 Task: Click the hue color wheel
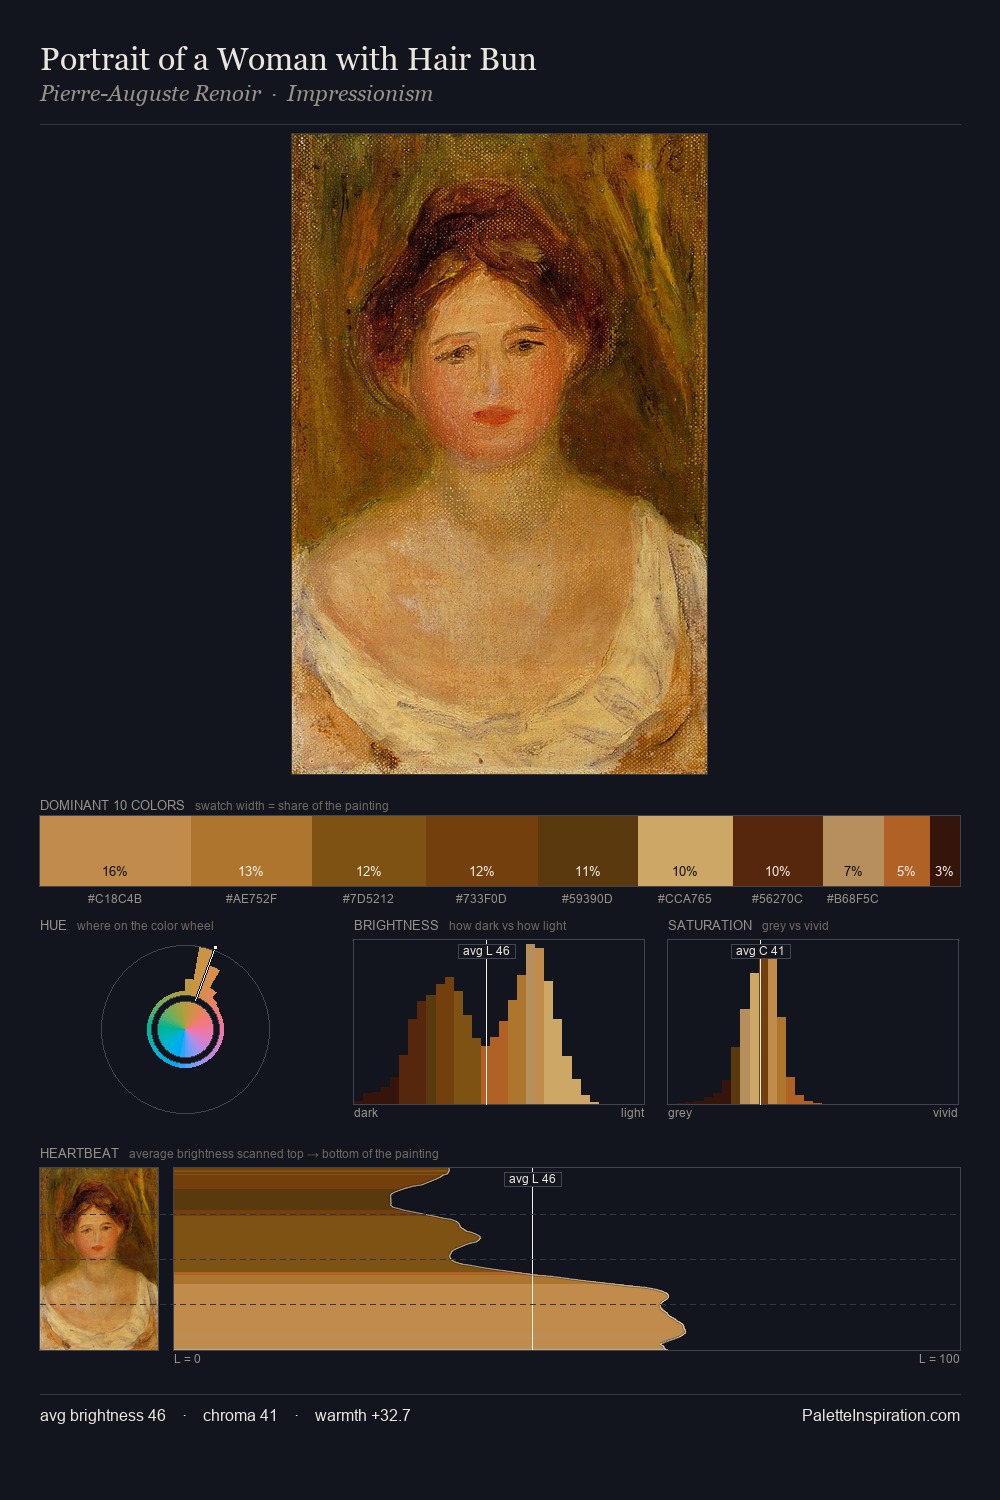pos(185,1029)
